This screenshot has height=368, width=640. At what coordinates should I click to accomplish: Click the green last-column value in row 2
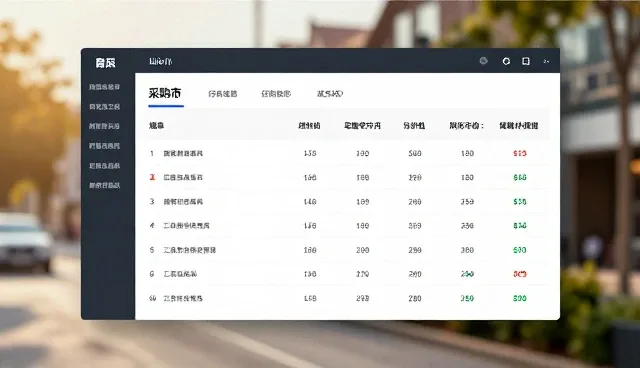(520, 177)
